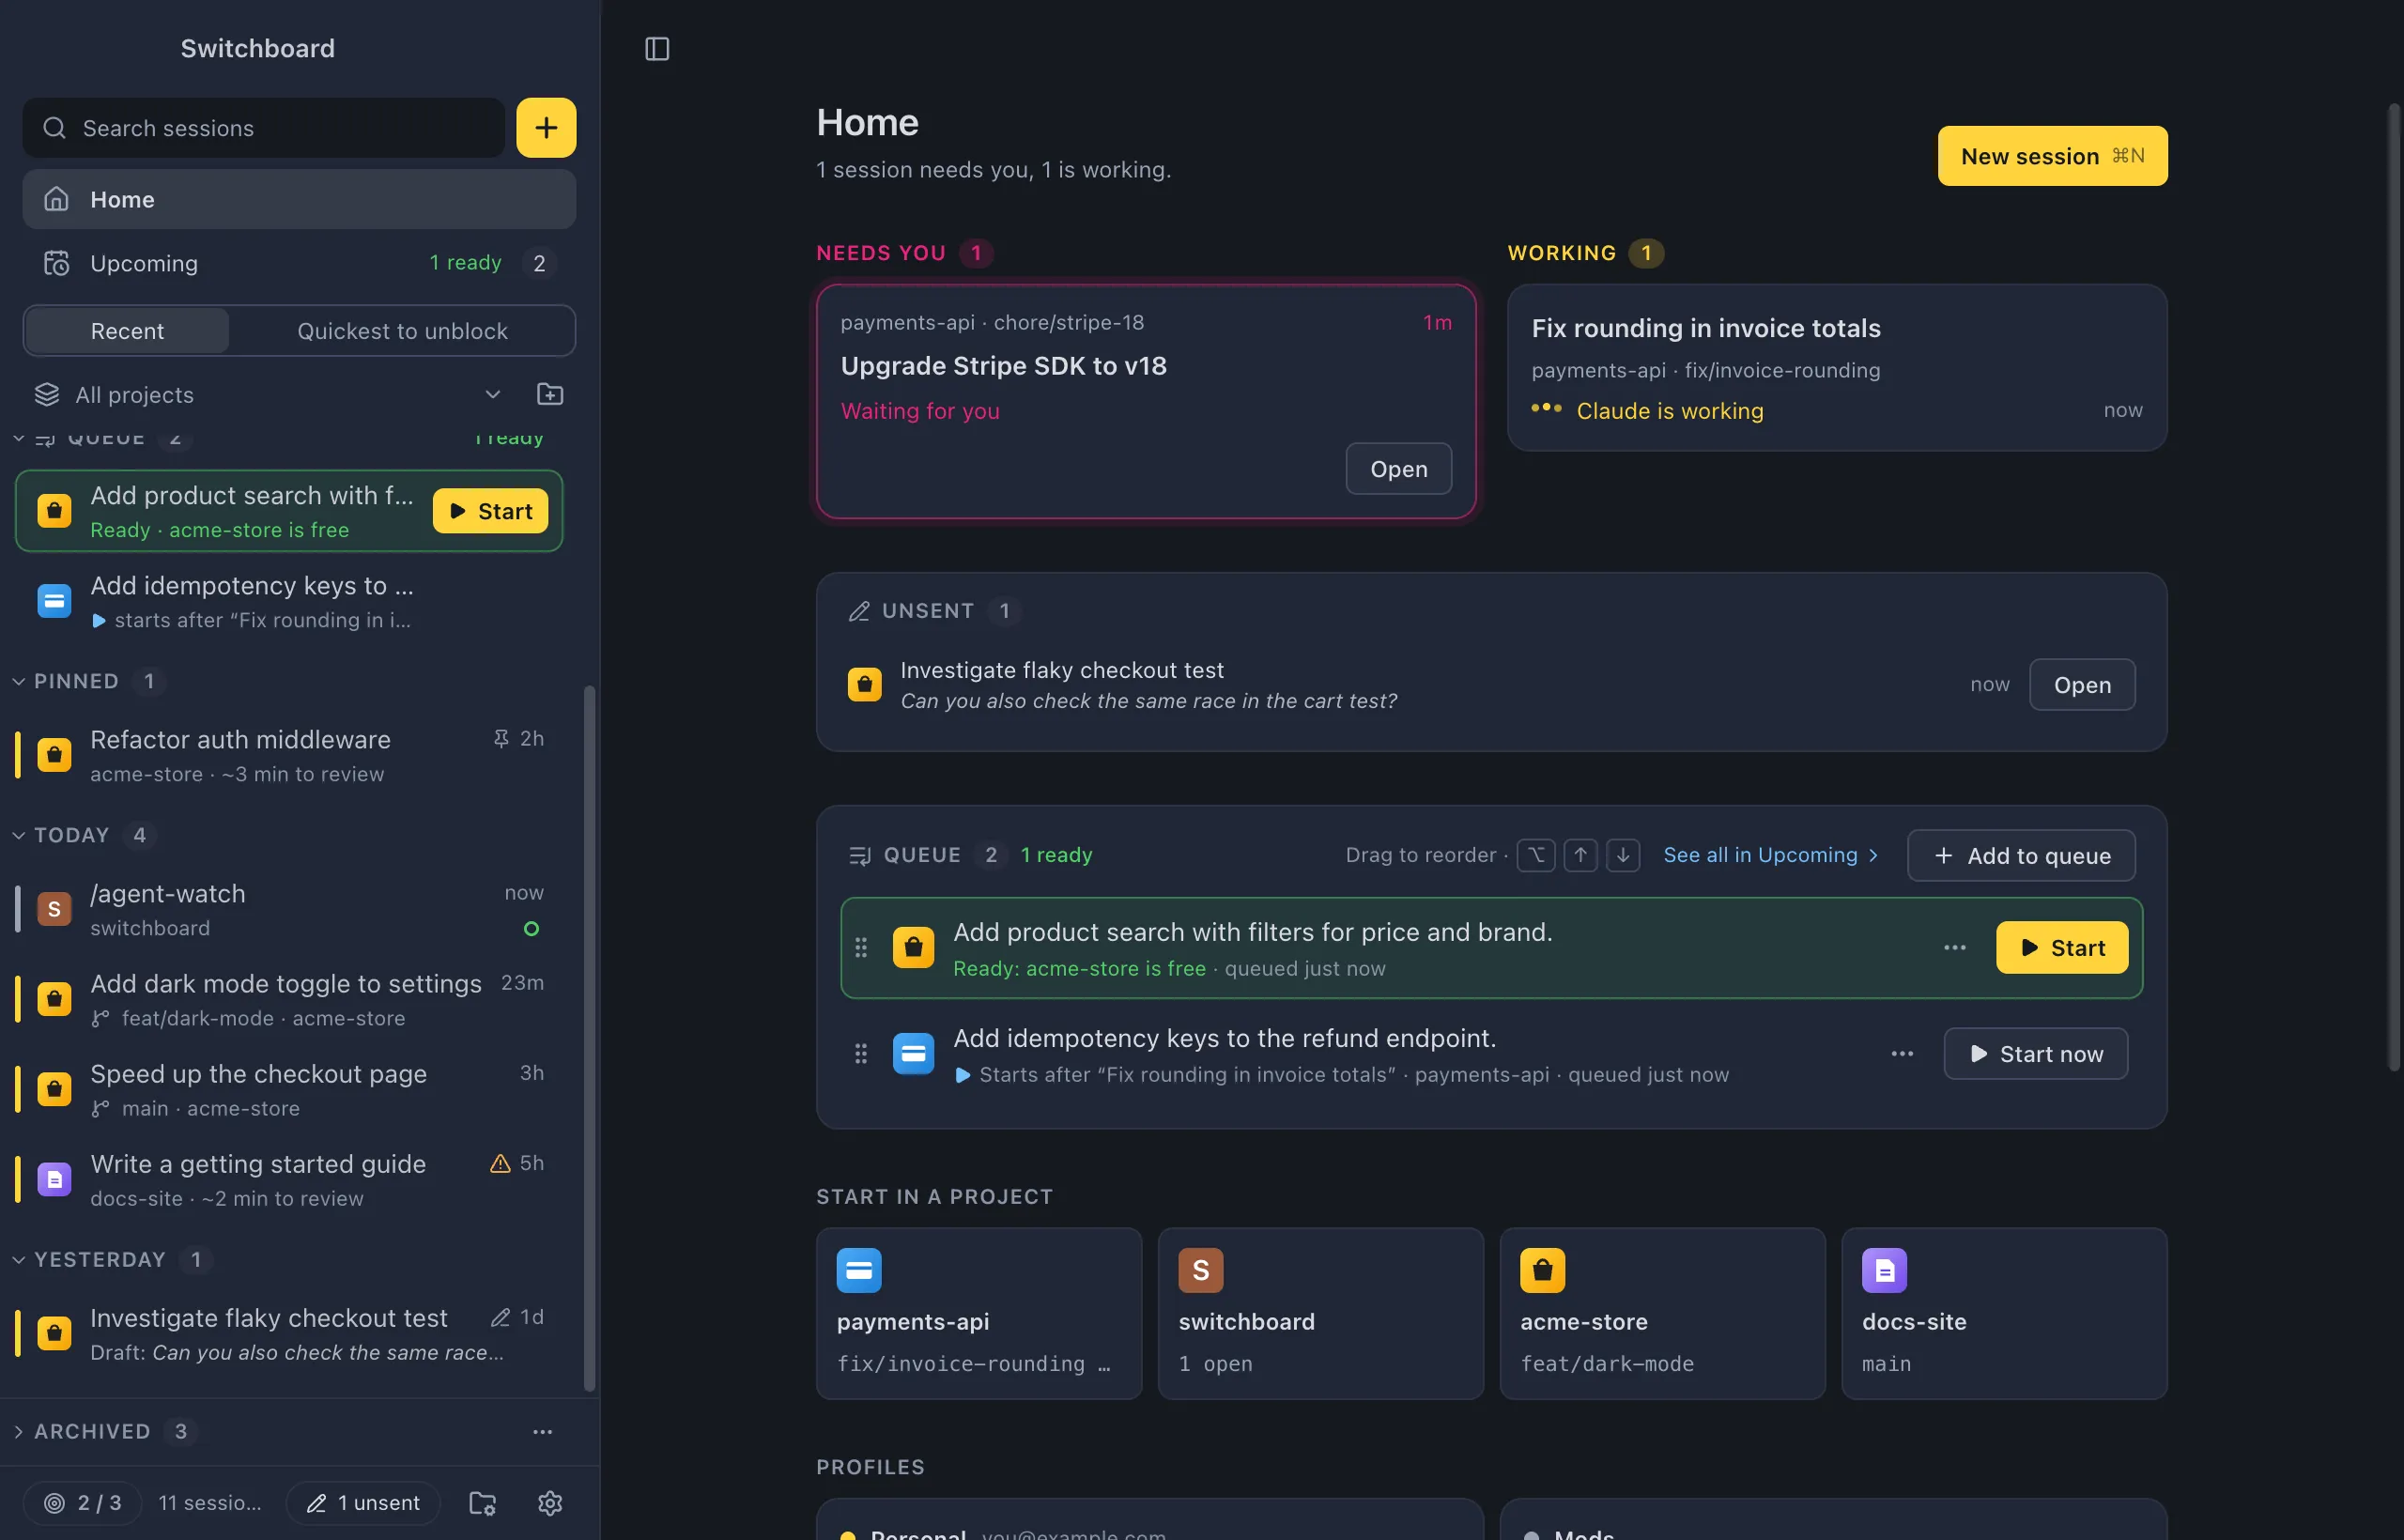Click the yellow plus new-session icon

tap(546, 127)
